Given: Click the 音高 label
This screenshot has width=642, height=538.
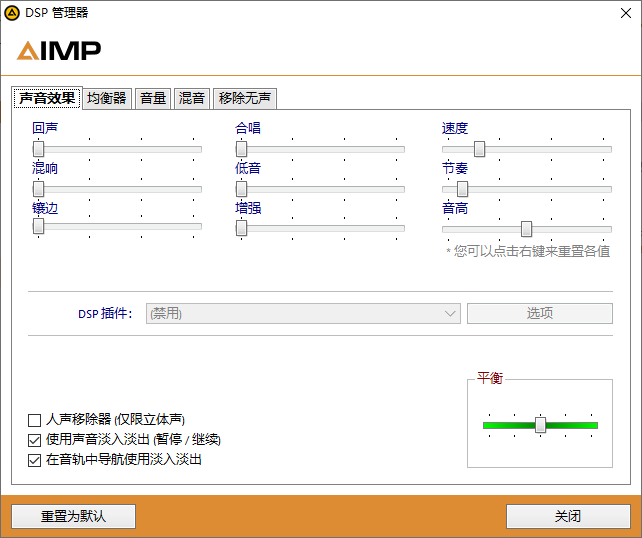Looking at the screenshot, I should pos(455,208).
